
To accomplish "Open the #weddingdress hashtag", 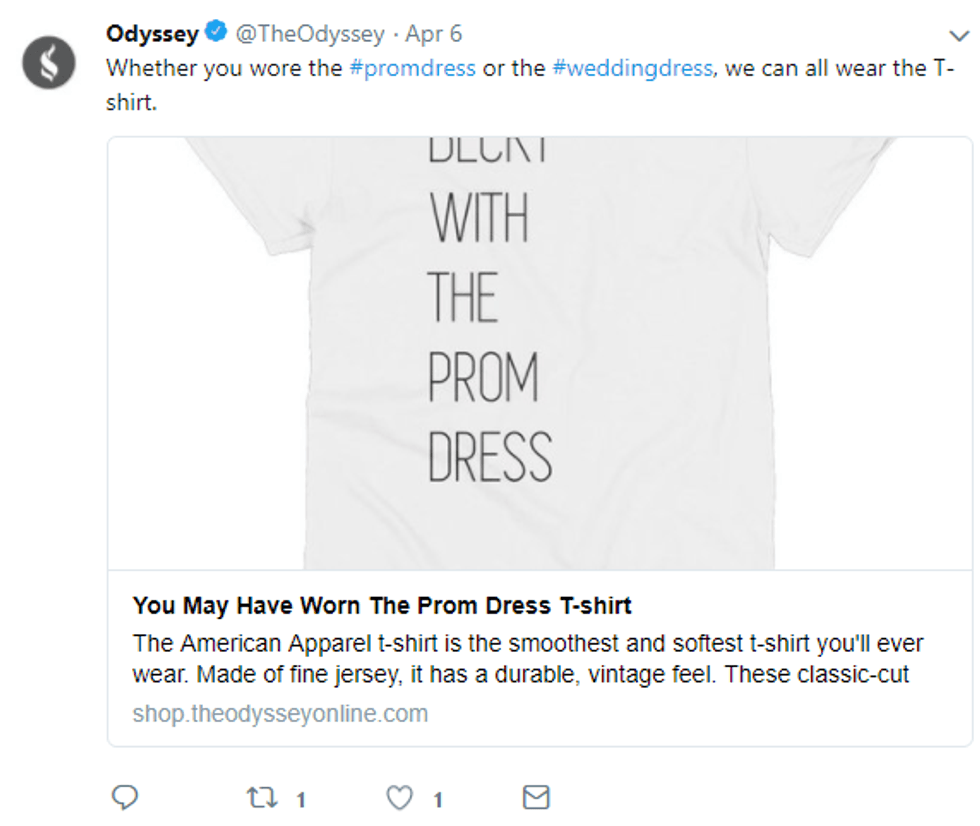I will [633, 69].
